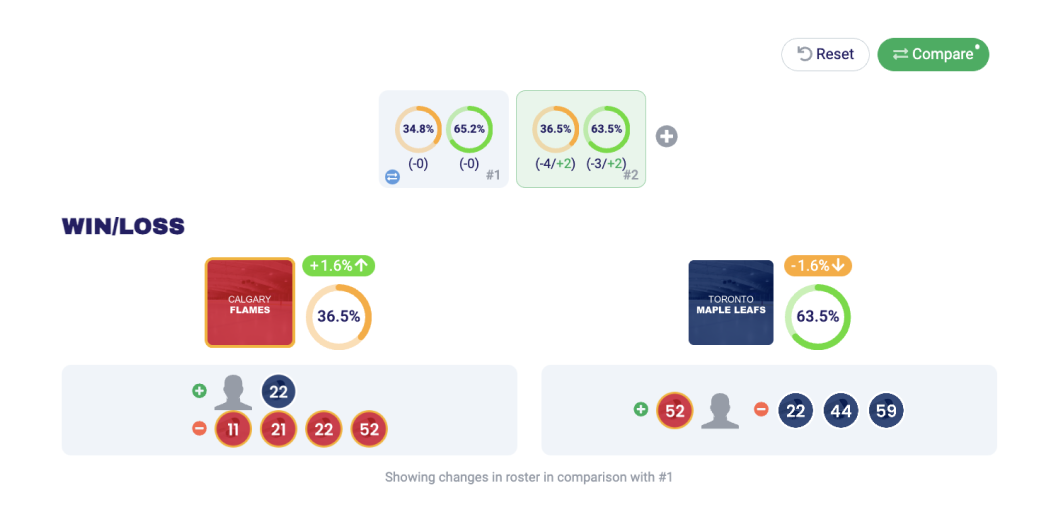This screenshot has width=1056, height=518.
Task: Click the red minus icon in Flames roster
Action: [199, 429]
